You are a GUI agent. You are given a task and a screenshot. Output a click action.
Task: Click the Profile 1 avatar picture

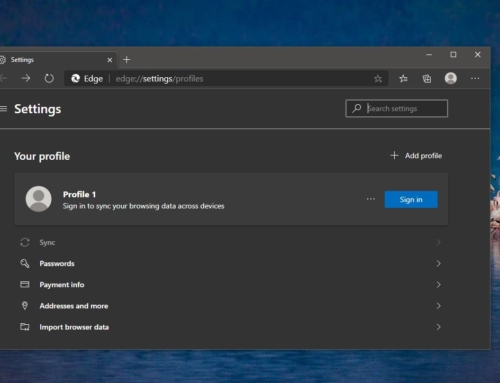coord(39,199)
